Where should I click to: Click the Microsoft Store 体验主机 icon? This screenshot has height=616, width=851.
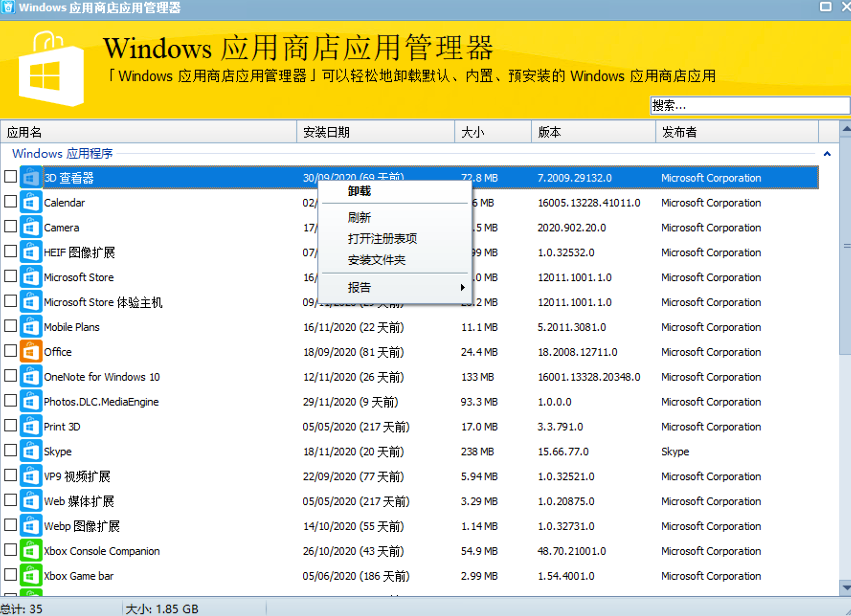point(31,302)
